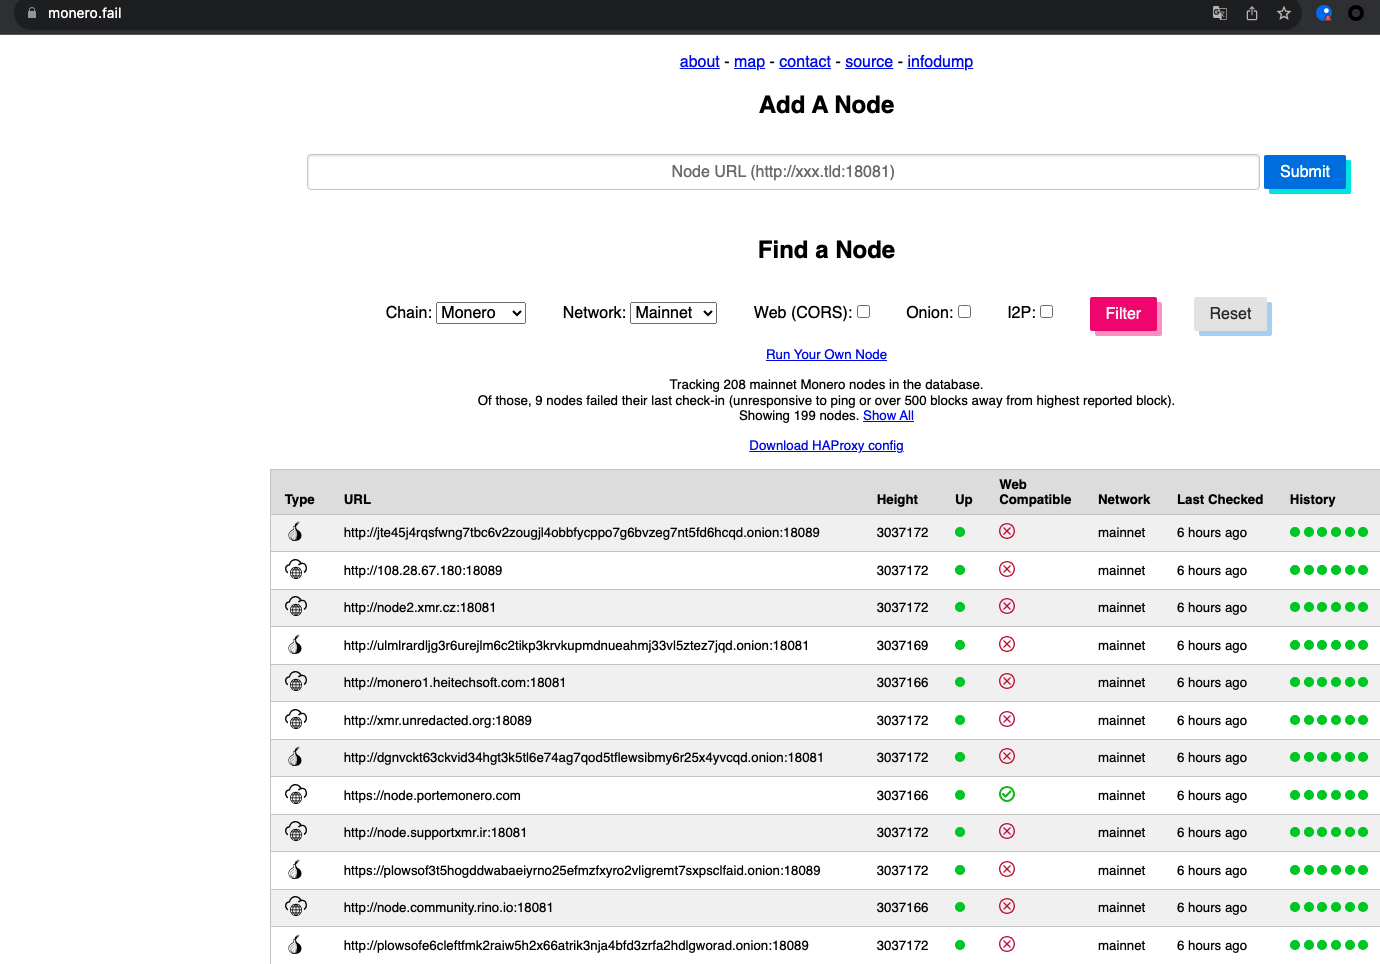Click the share icon in address bar
This screenshot has height=964, width=1380.
click(1252, 13)
